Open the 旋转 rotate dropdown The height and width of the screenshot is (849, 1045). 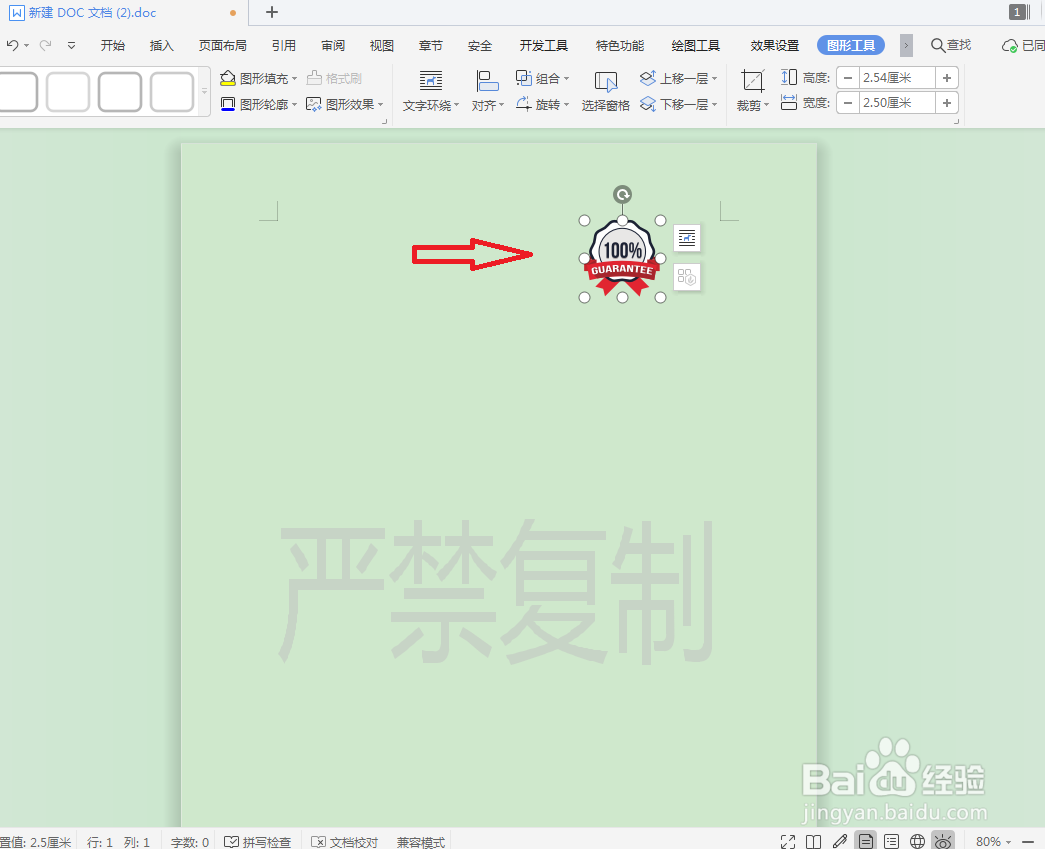tap(542, 105)
